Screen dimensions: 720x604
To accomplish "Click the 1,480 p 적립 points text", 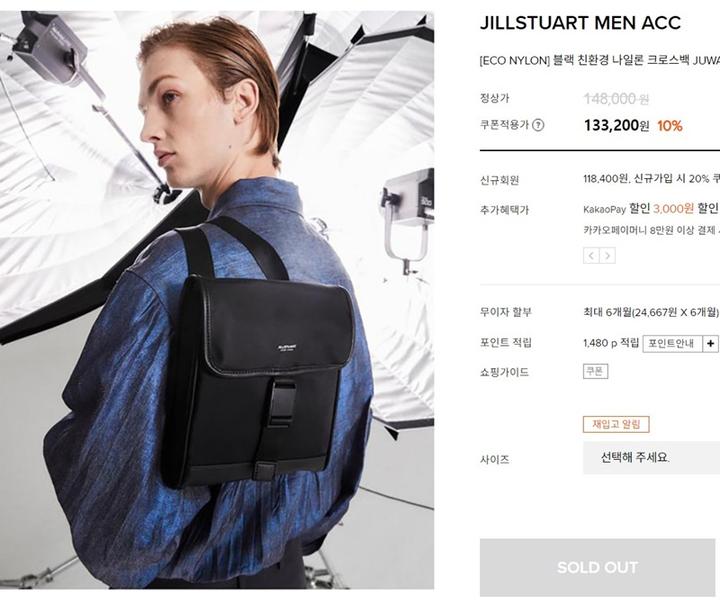I will [x=611, y=343].
